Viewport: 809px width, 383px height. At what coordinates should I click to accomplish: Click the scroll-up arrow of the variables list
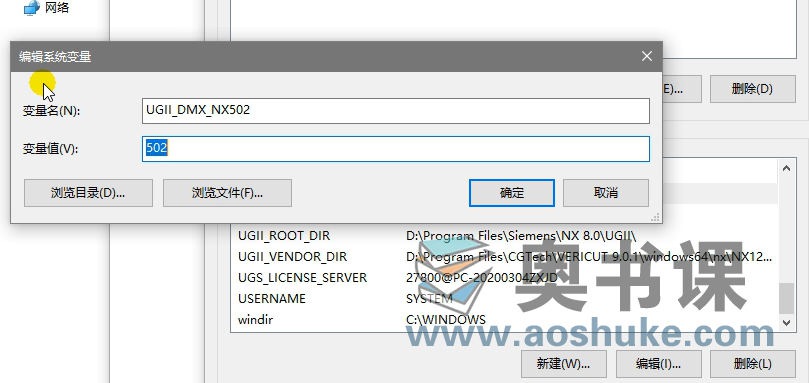click(786, 168)
